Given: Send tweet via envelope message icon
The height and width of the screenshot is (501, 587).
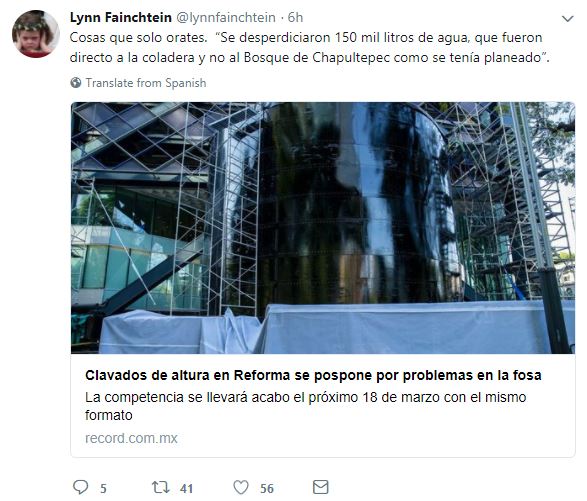Looking at the screenshot, I should point(320,487).
